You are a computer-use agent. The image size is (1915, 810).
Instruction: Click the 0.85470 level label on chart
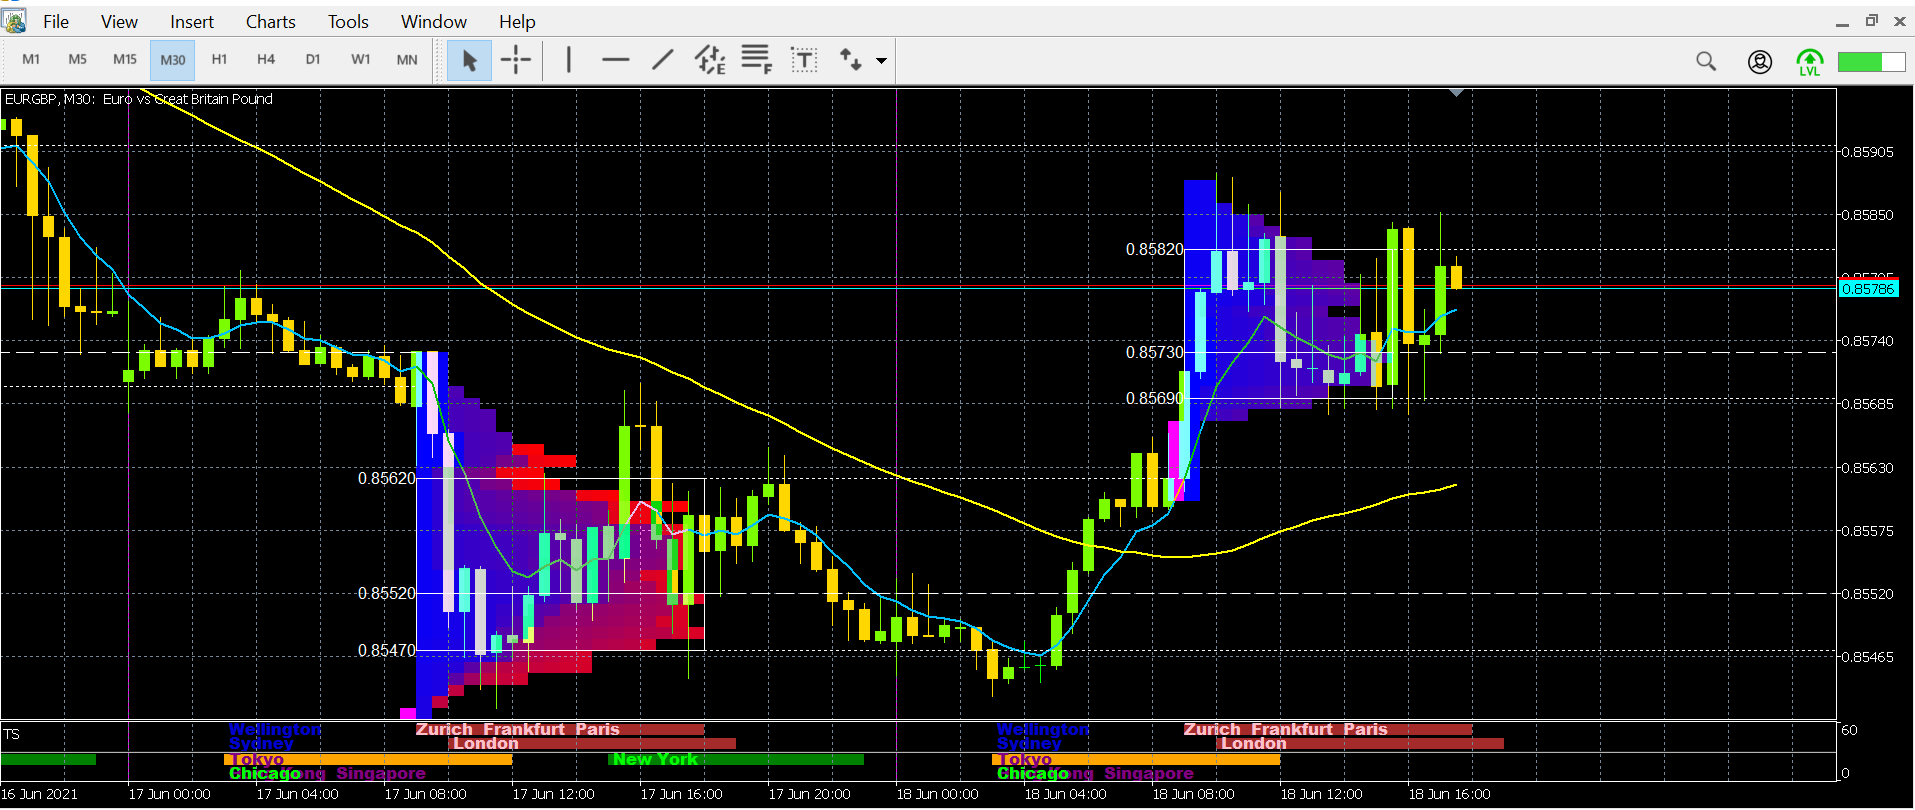pyautogui.click(x=387, y=650)
